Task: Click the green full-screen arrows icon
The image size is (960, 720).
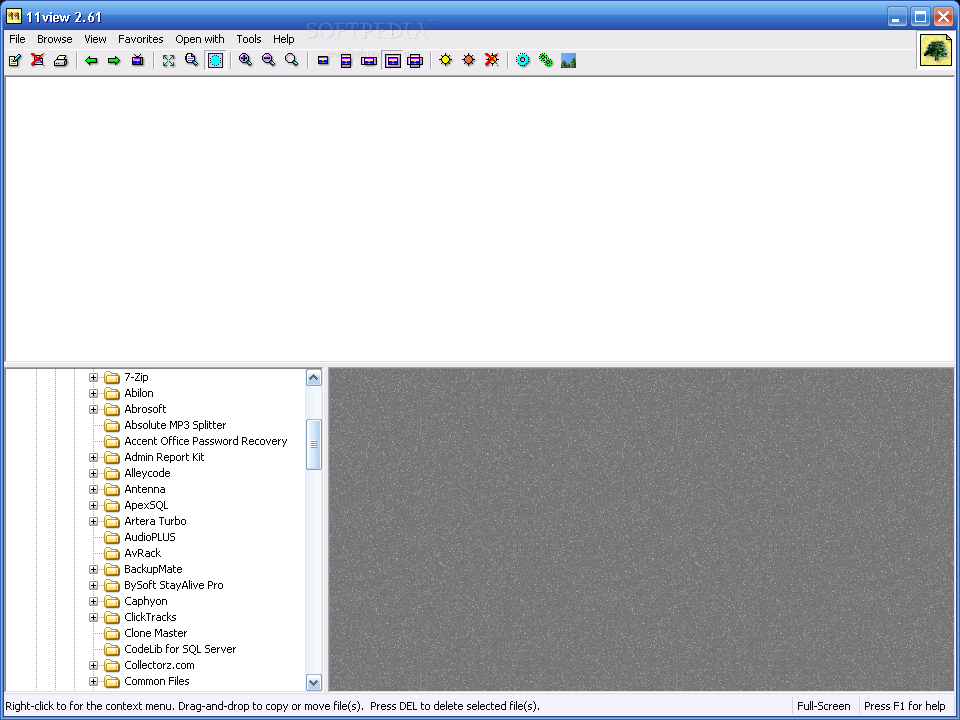Action: [168, 60]
